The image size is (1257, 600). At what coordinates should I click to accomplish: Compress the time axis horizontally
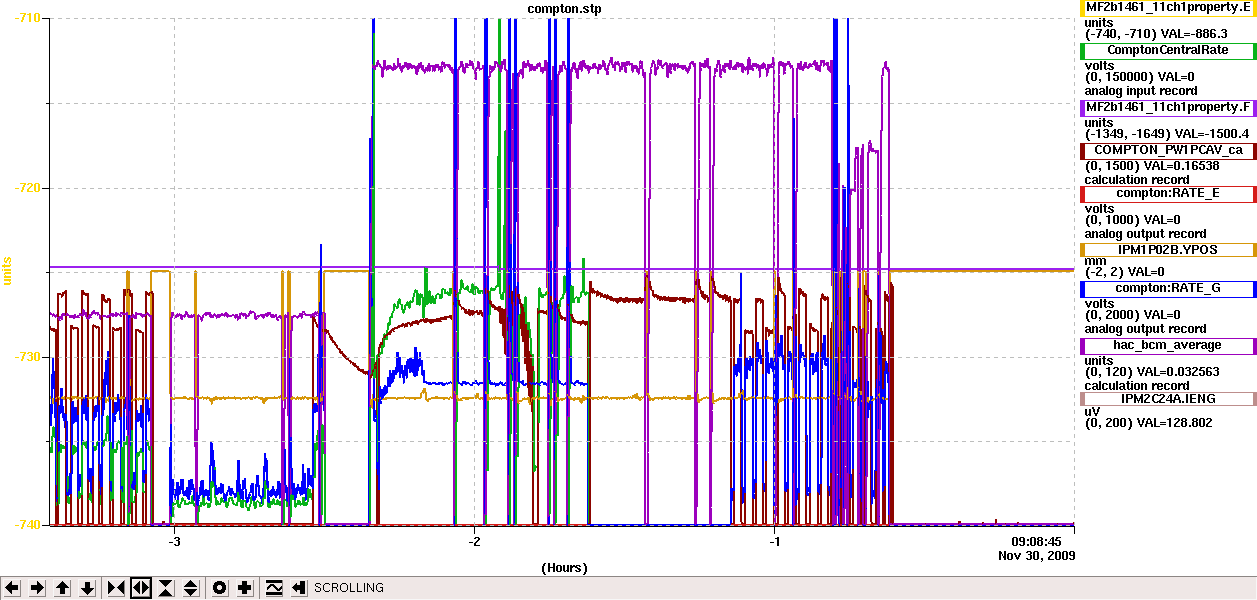(x=116, y=588)
